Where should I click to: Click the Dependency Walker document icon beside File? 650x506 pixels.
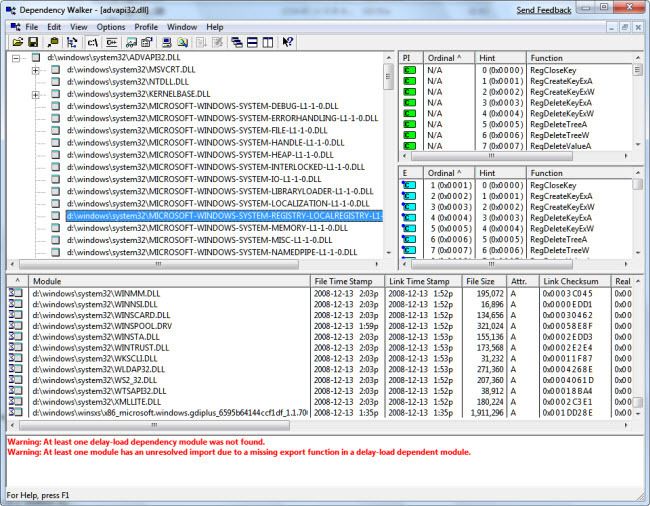tap(15, 27)
